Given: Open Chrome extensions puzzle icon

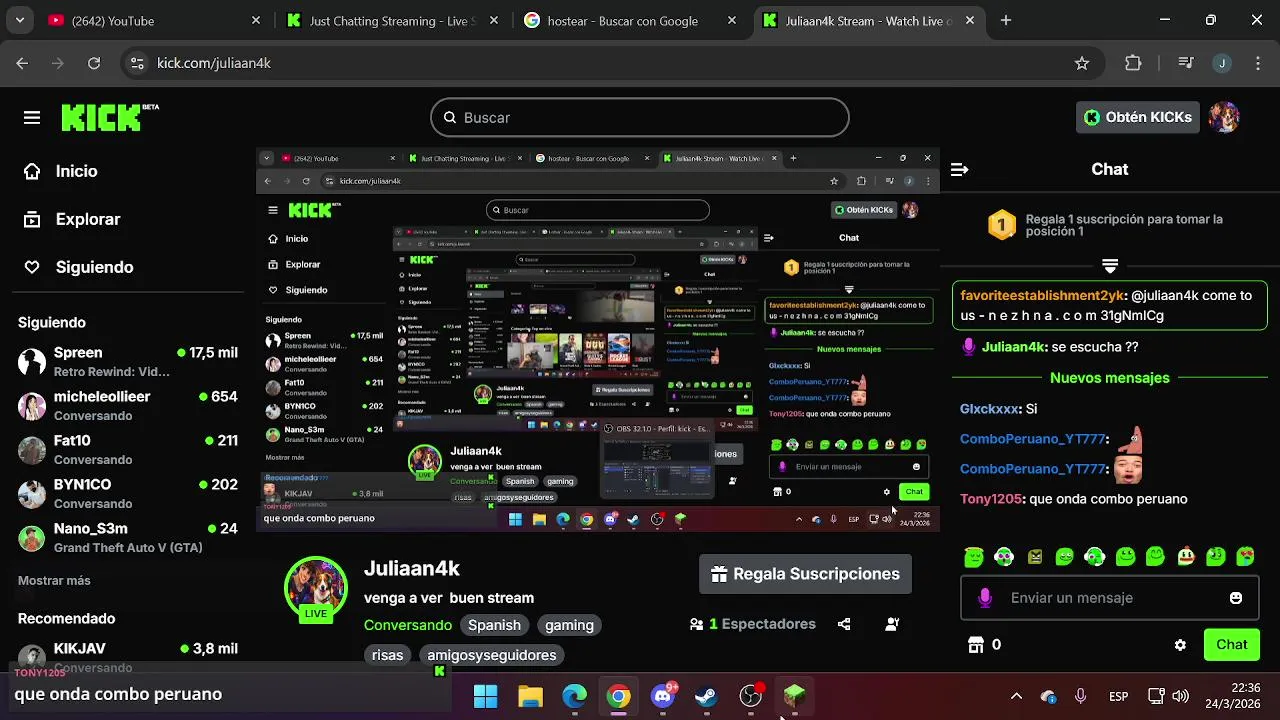Looking at the screenshot, I should (1133, 63).
